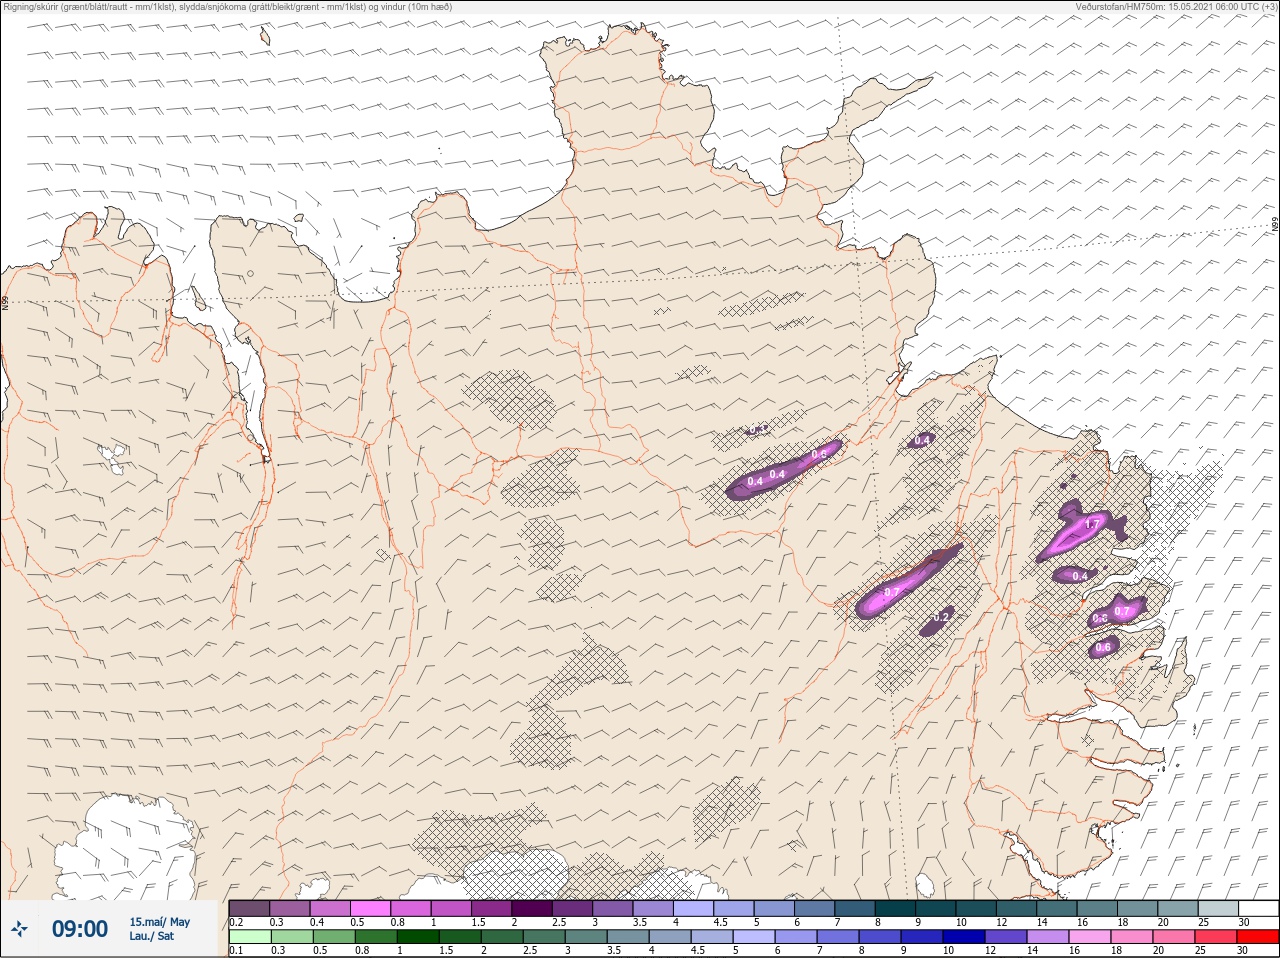This screenshot has width=1280, height=958.
Task: Select the dark blue 10 swatch, bottom legend row
Action: pyautogui.click(x=962, y=937)
